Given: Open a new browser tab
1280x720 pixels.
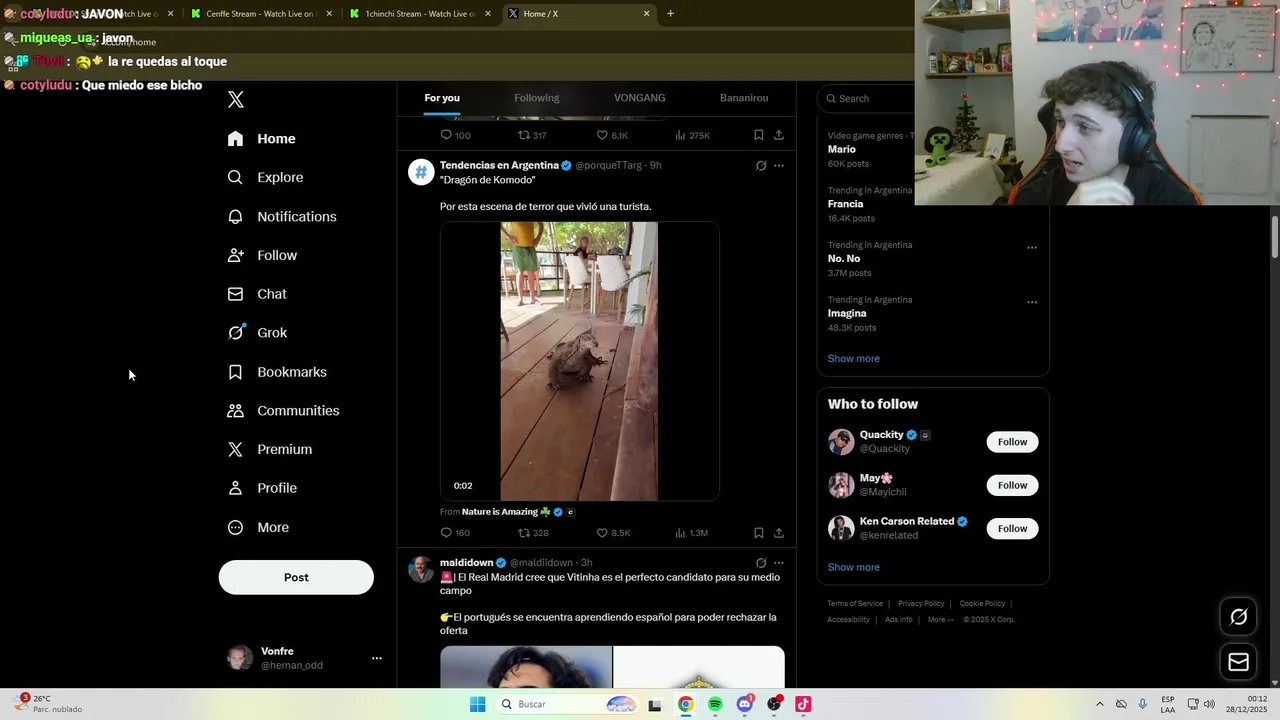Looking at the screenshot, I should click(670, 14).
